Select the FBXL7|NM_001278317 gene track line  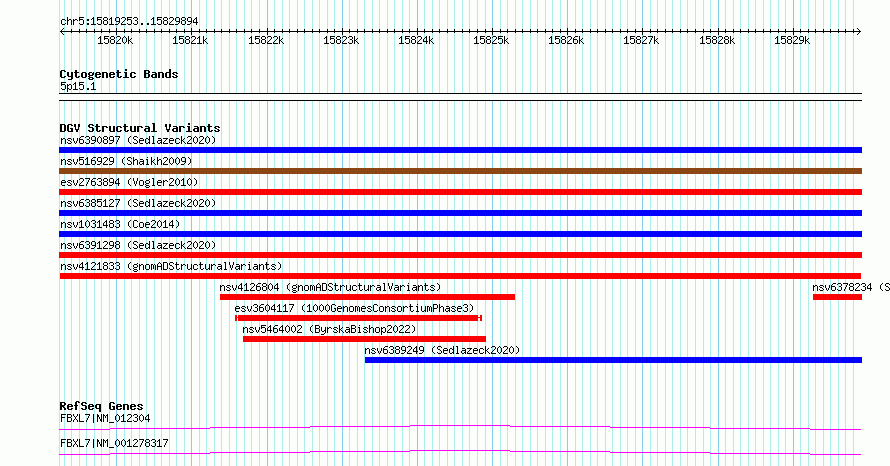click(x=460, y=452)
